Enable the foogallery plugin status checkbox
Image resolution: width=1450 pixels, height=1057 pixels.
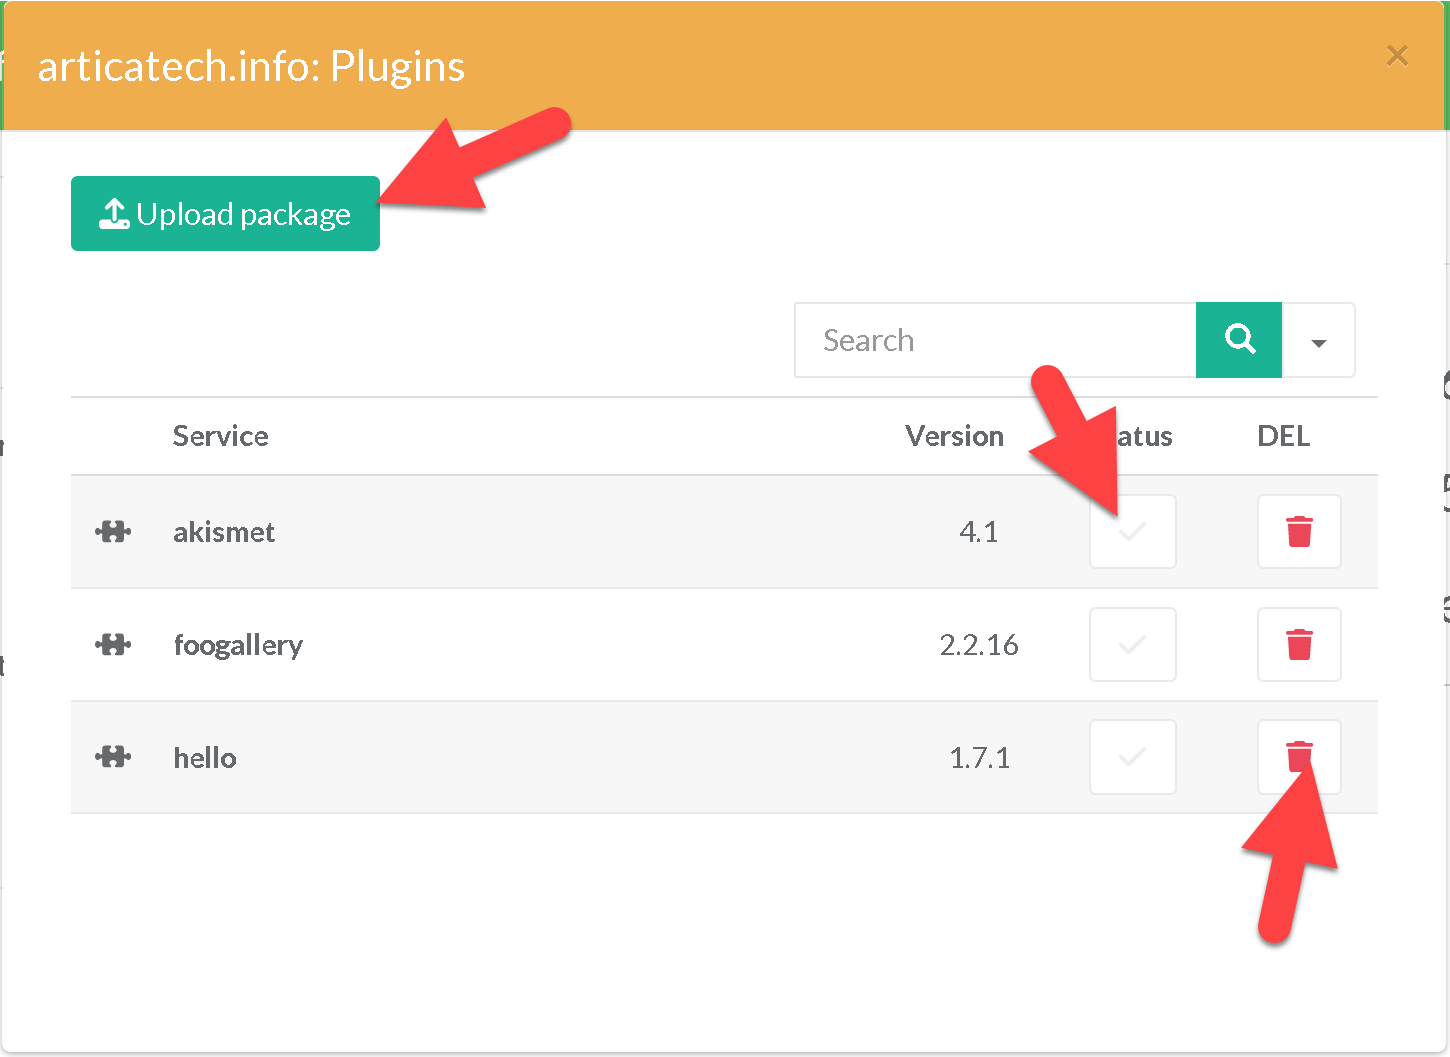click(1132, 645)
